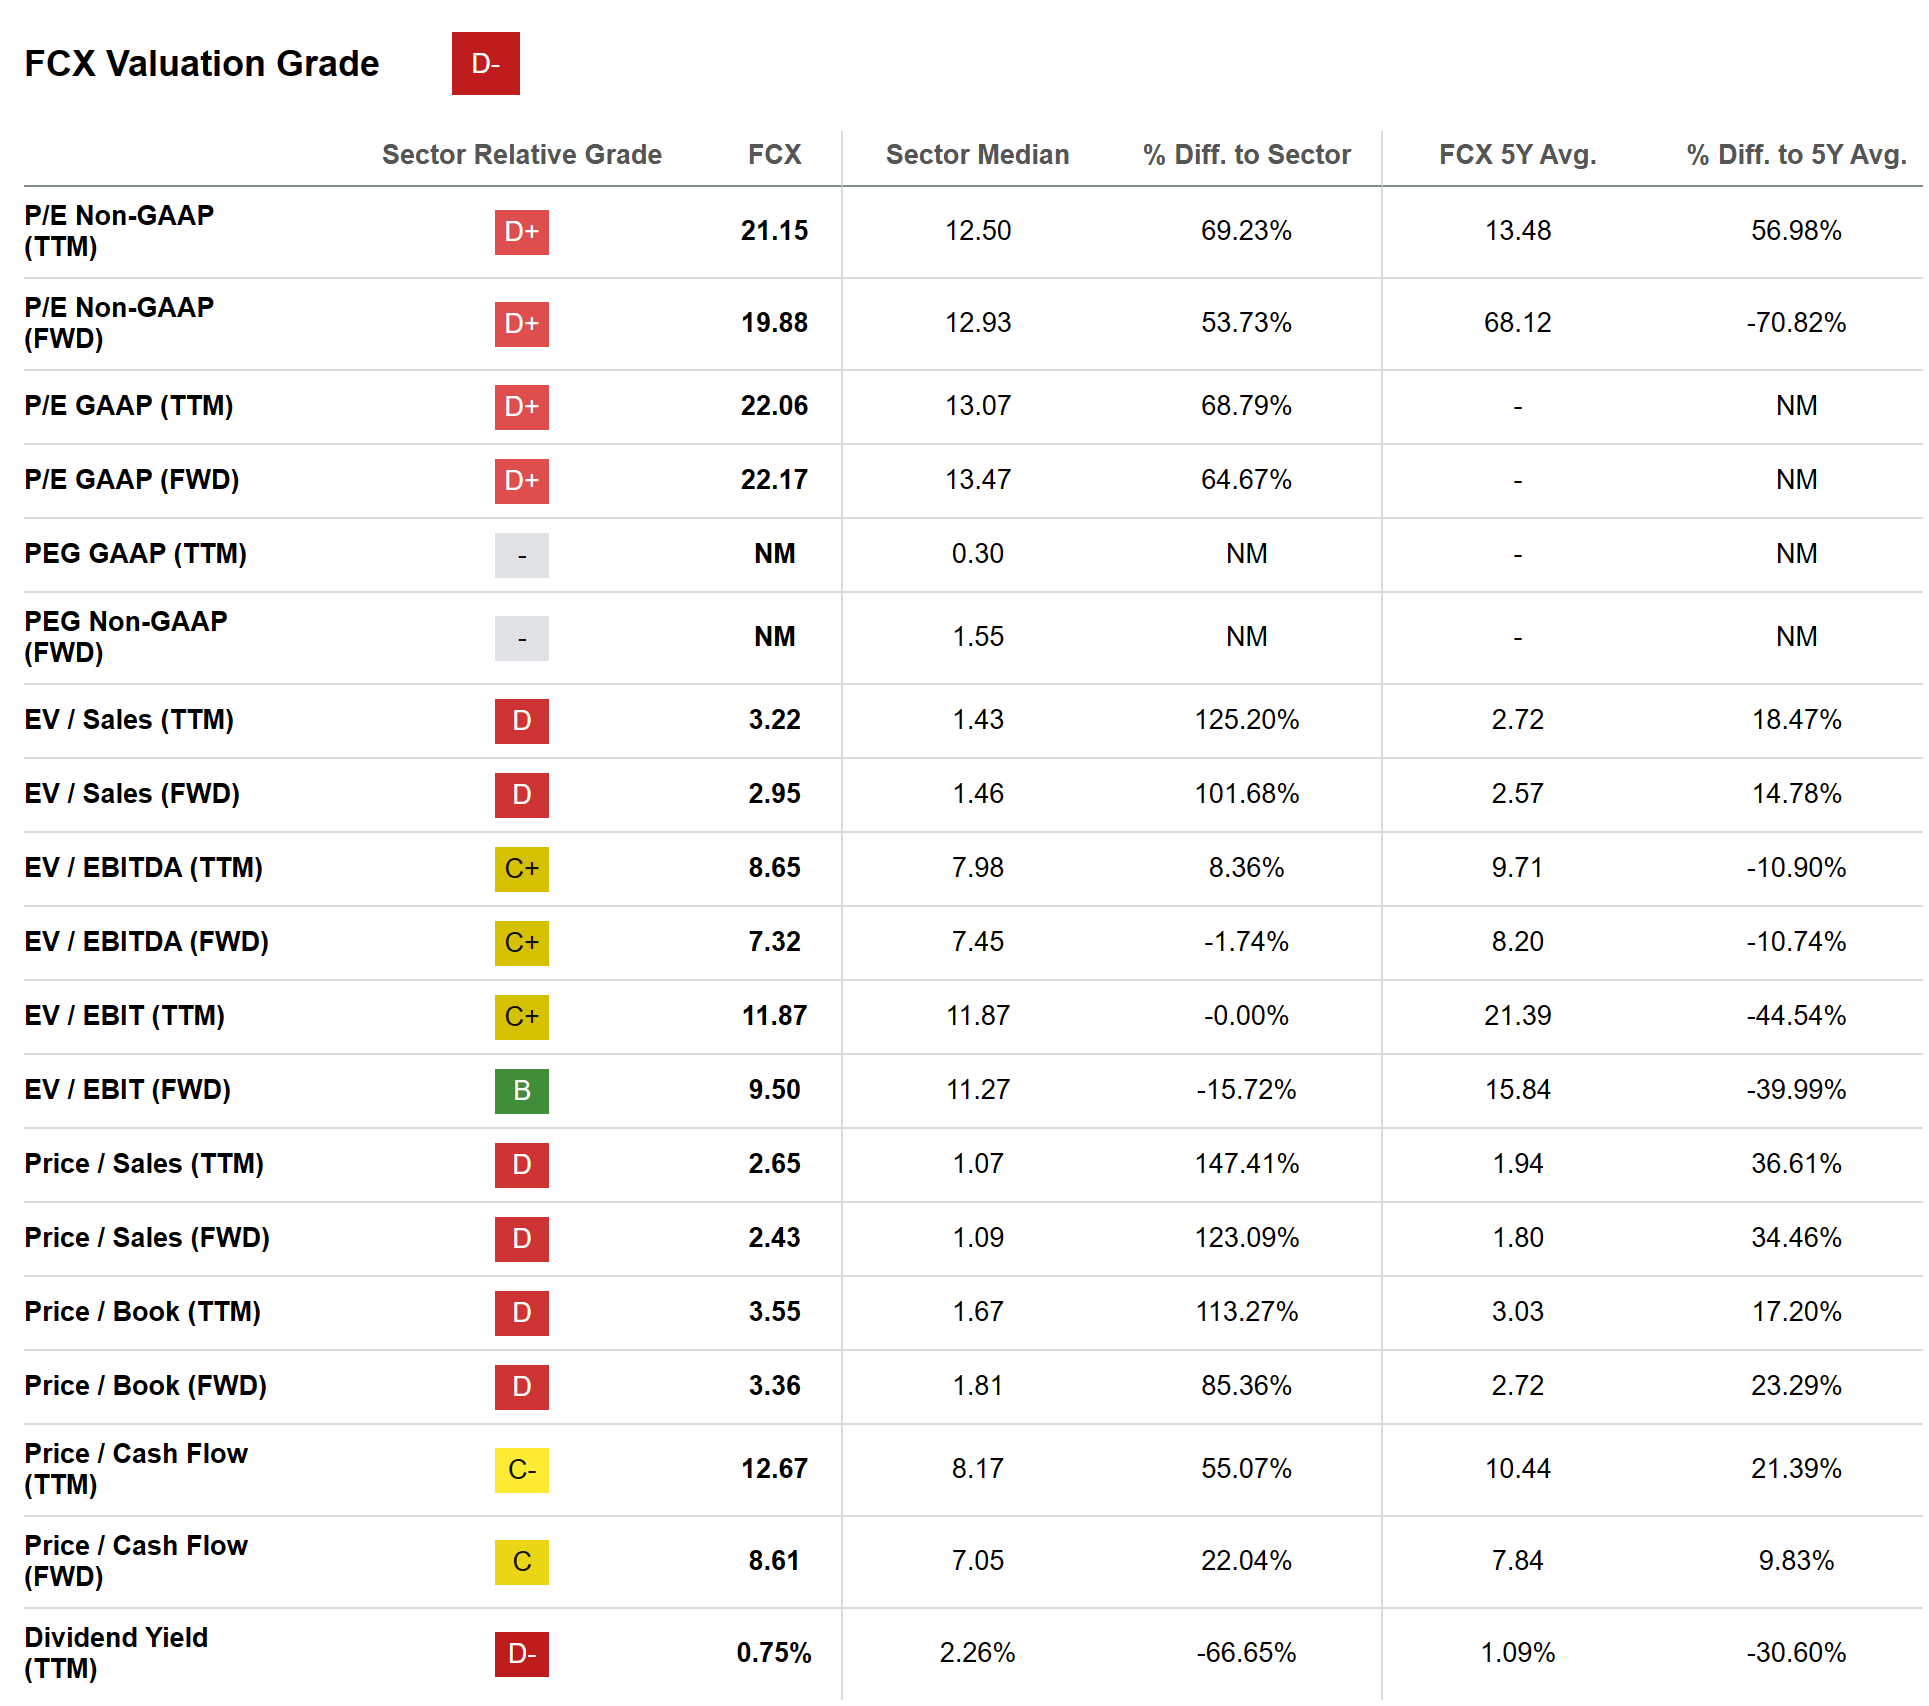Click the green B grade badge for EV / EBIT (FWD)
Viewport: 1929px width, 1706px height.
pos(521,1091)
